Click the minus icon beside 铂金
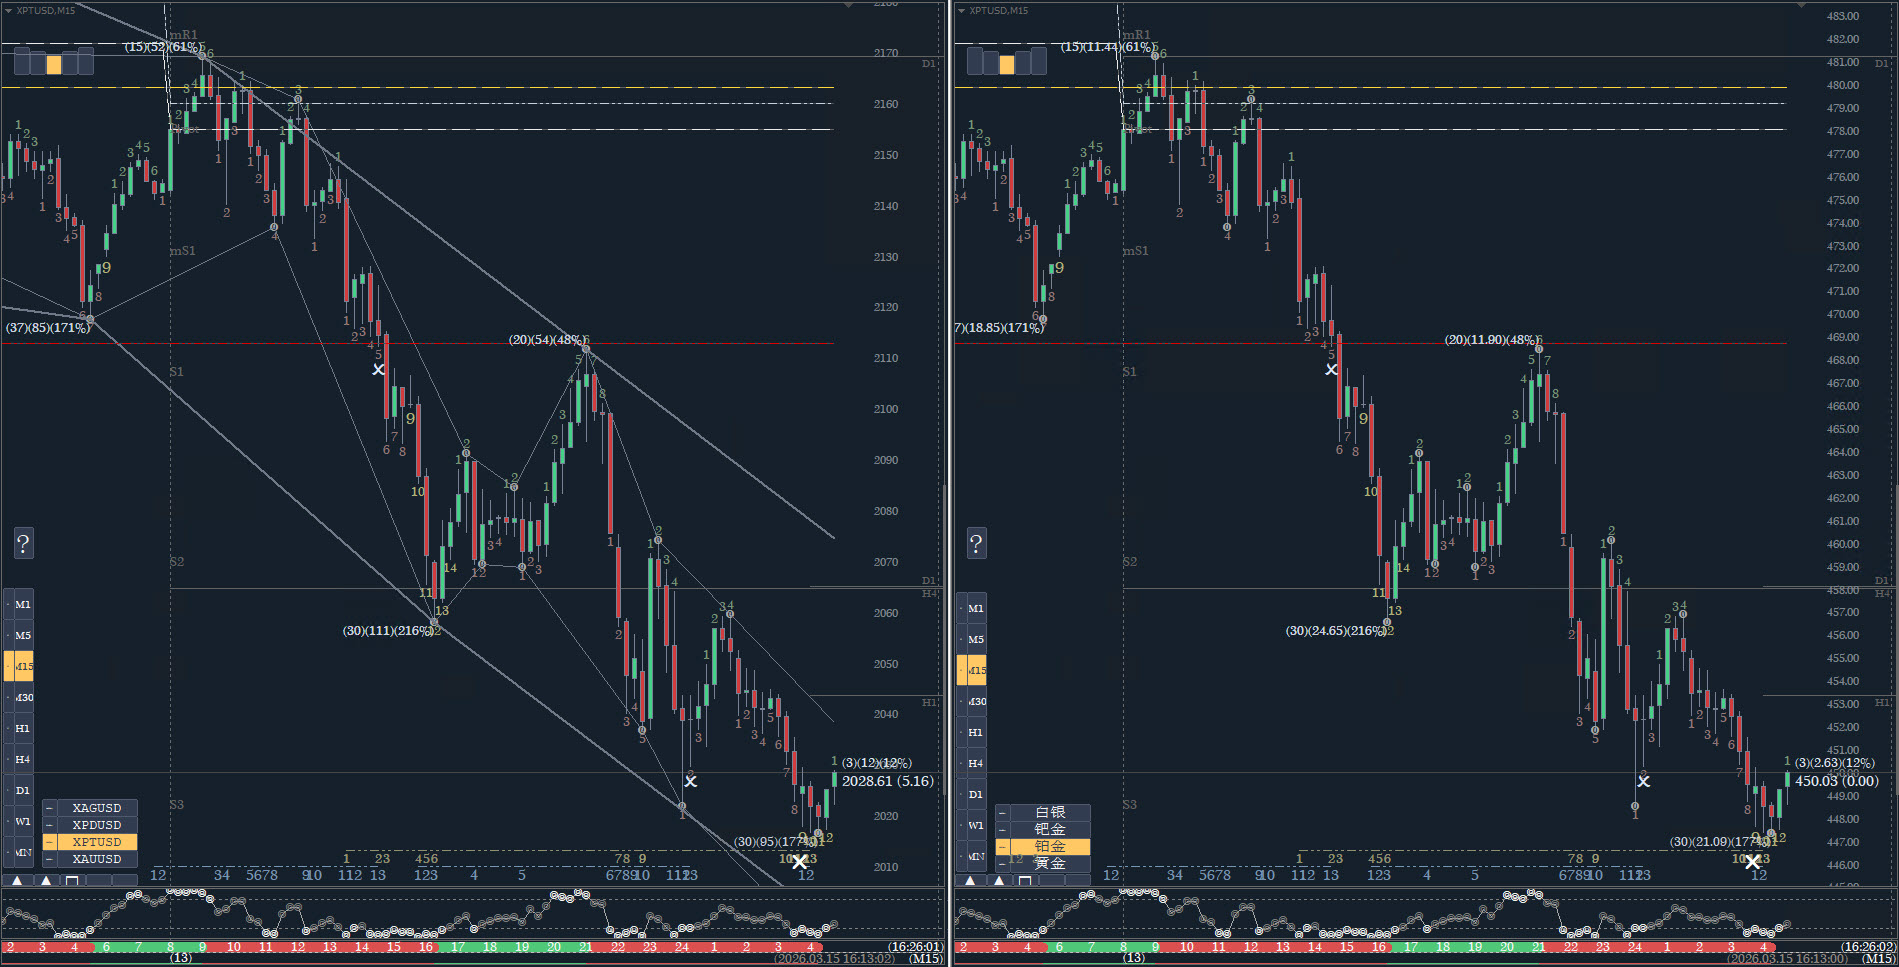Image resolution: width=1899 pixels, height=967 pixels. click(1002, 846)
